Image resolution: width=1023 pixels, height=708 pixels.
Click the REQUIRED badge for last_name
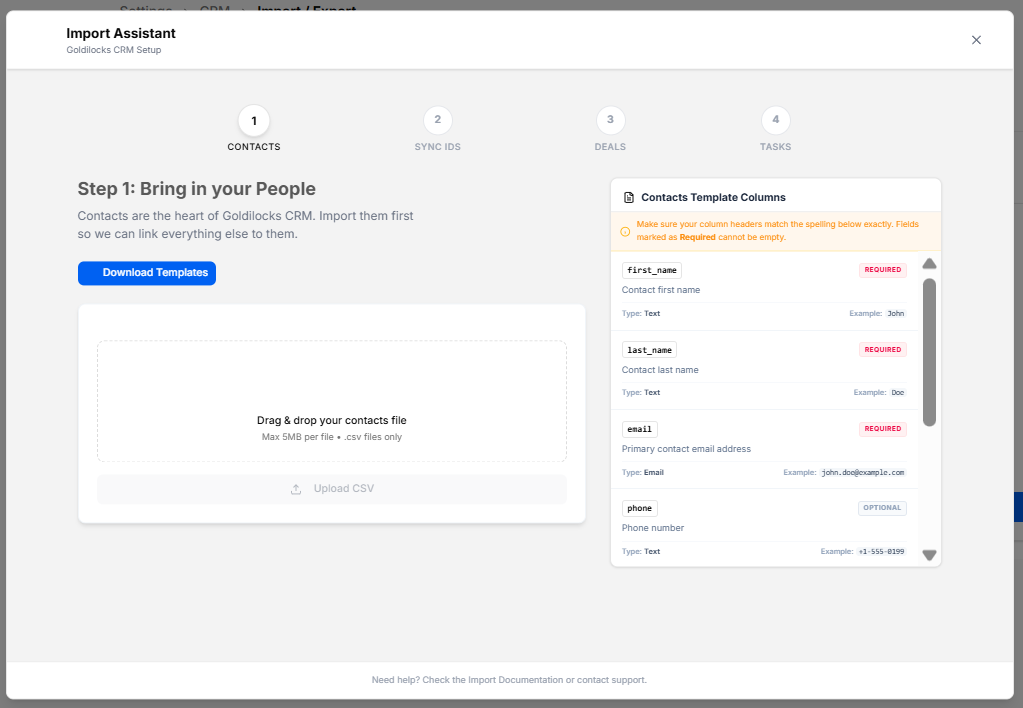click(883, 350)
